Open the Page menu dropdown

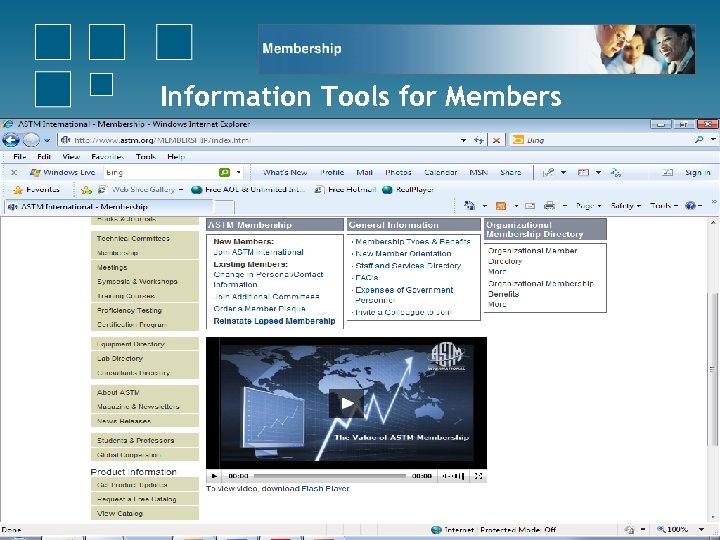(x=588, y=206)
